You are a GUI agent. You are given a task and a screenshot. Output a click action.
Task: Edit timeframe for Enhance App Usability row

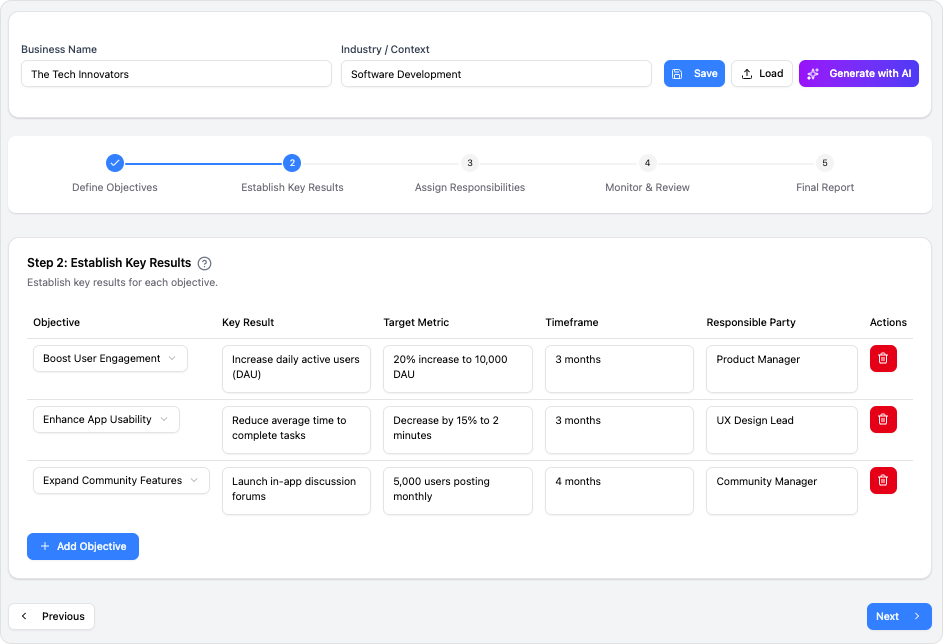619,429
